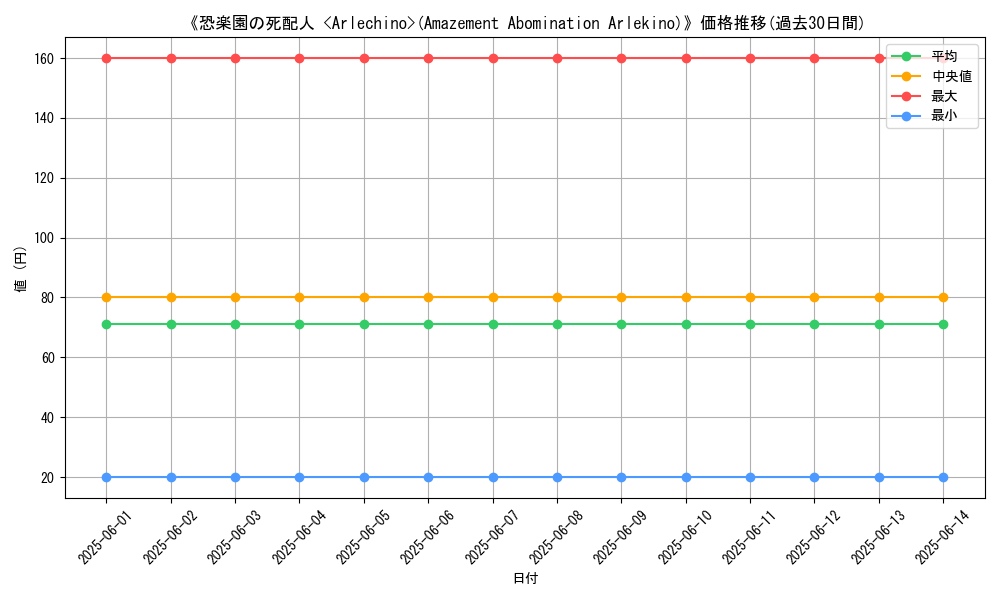Click the 40 y-axis tick label

point(47,418)
